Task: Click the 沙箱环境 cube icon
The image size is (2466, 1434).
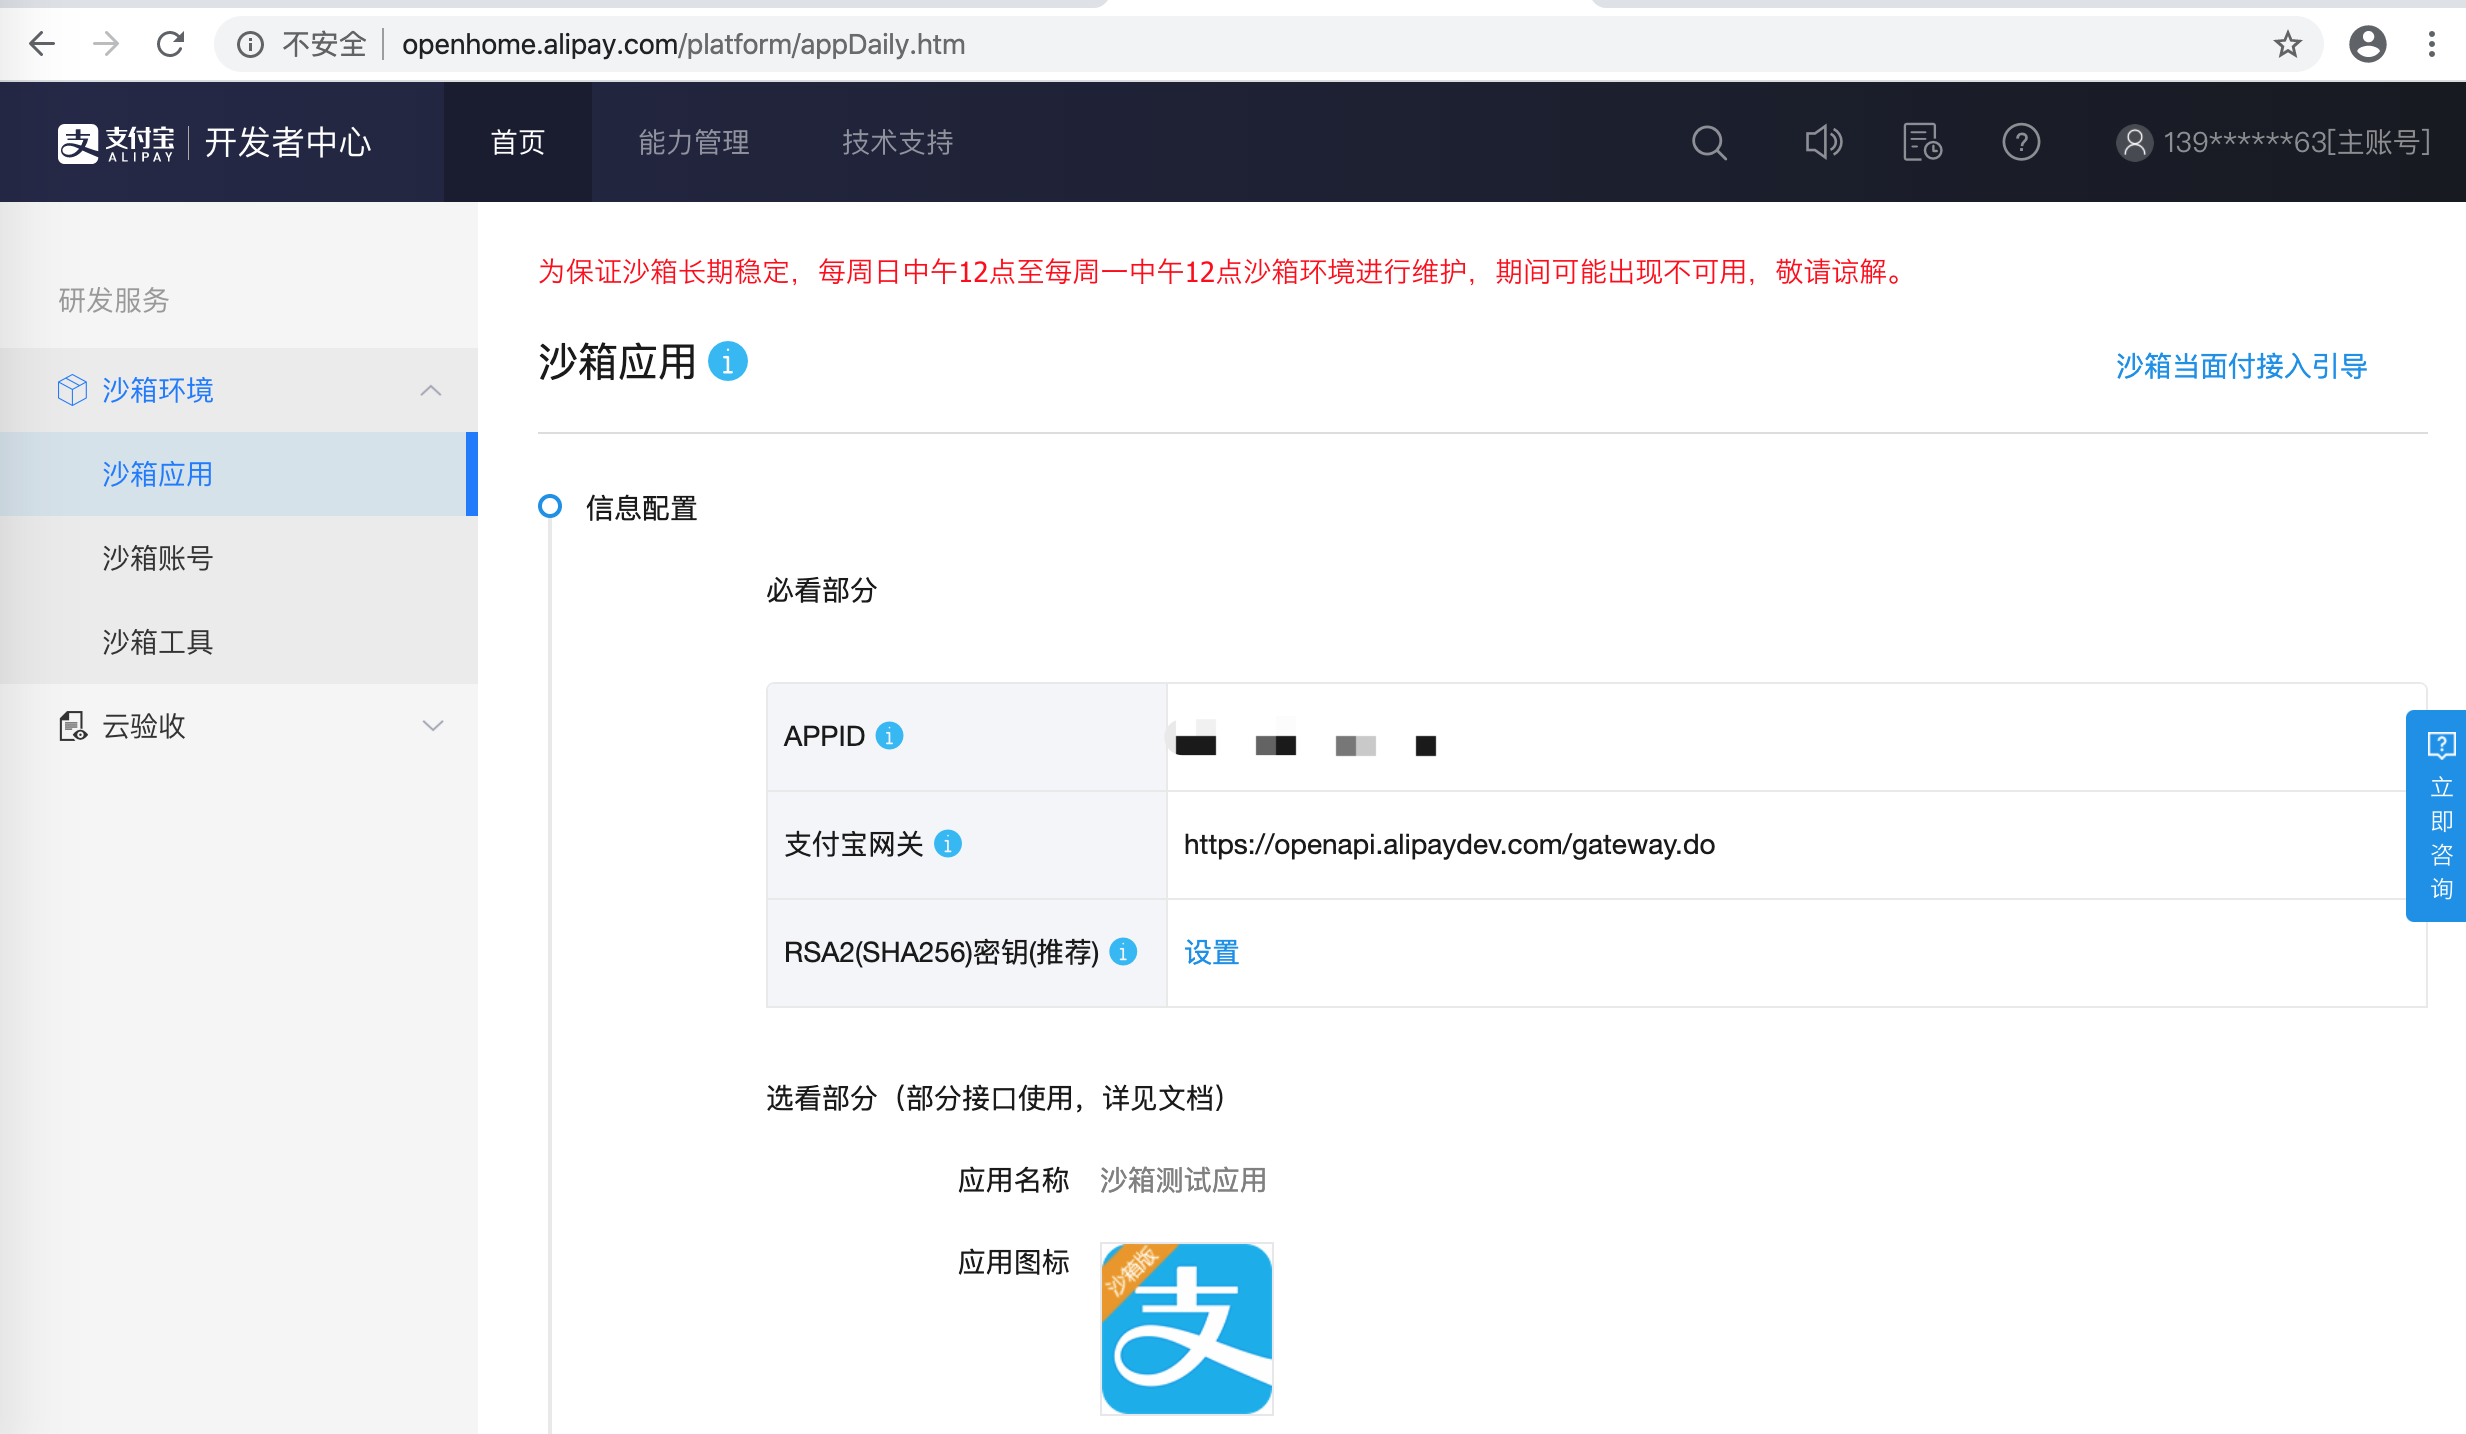Action: (x=72, y=390)
